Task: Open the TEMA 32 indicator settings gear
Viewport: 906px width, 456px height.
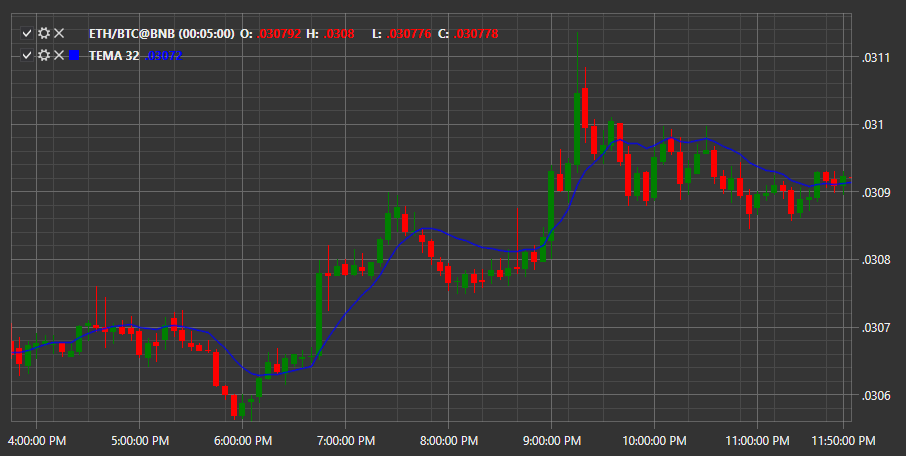Action: [44, 55]
